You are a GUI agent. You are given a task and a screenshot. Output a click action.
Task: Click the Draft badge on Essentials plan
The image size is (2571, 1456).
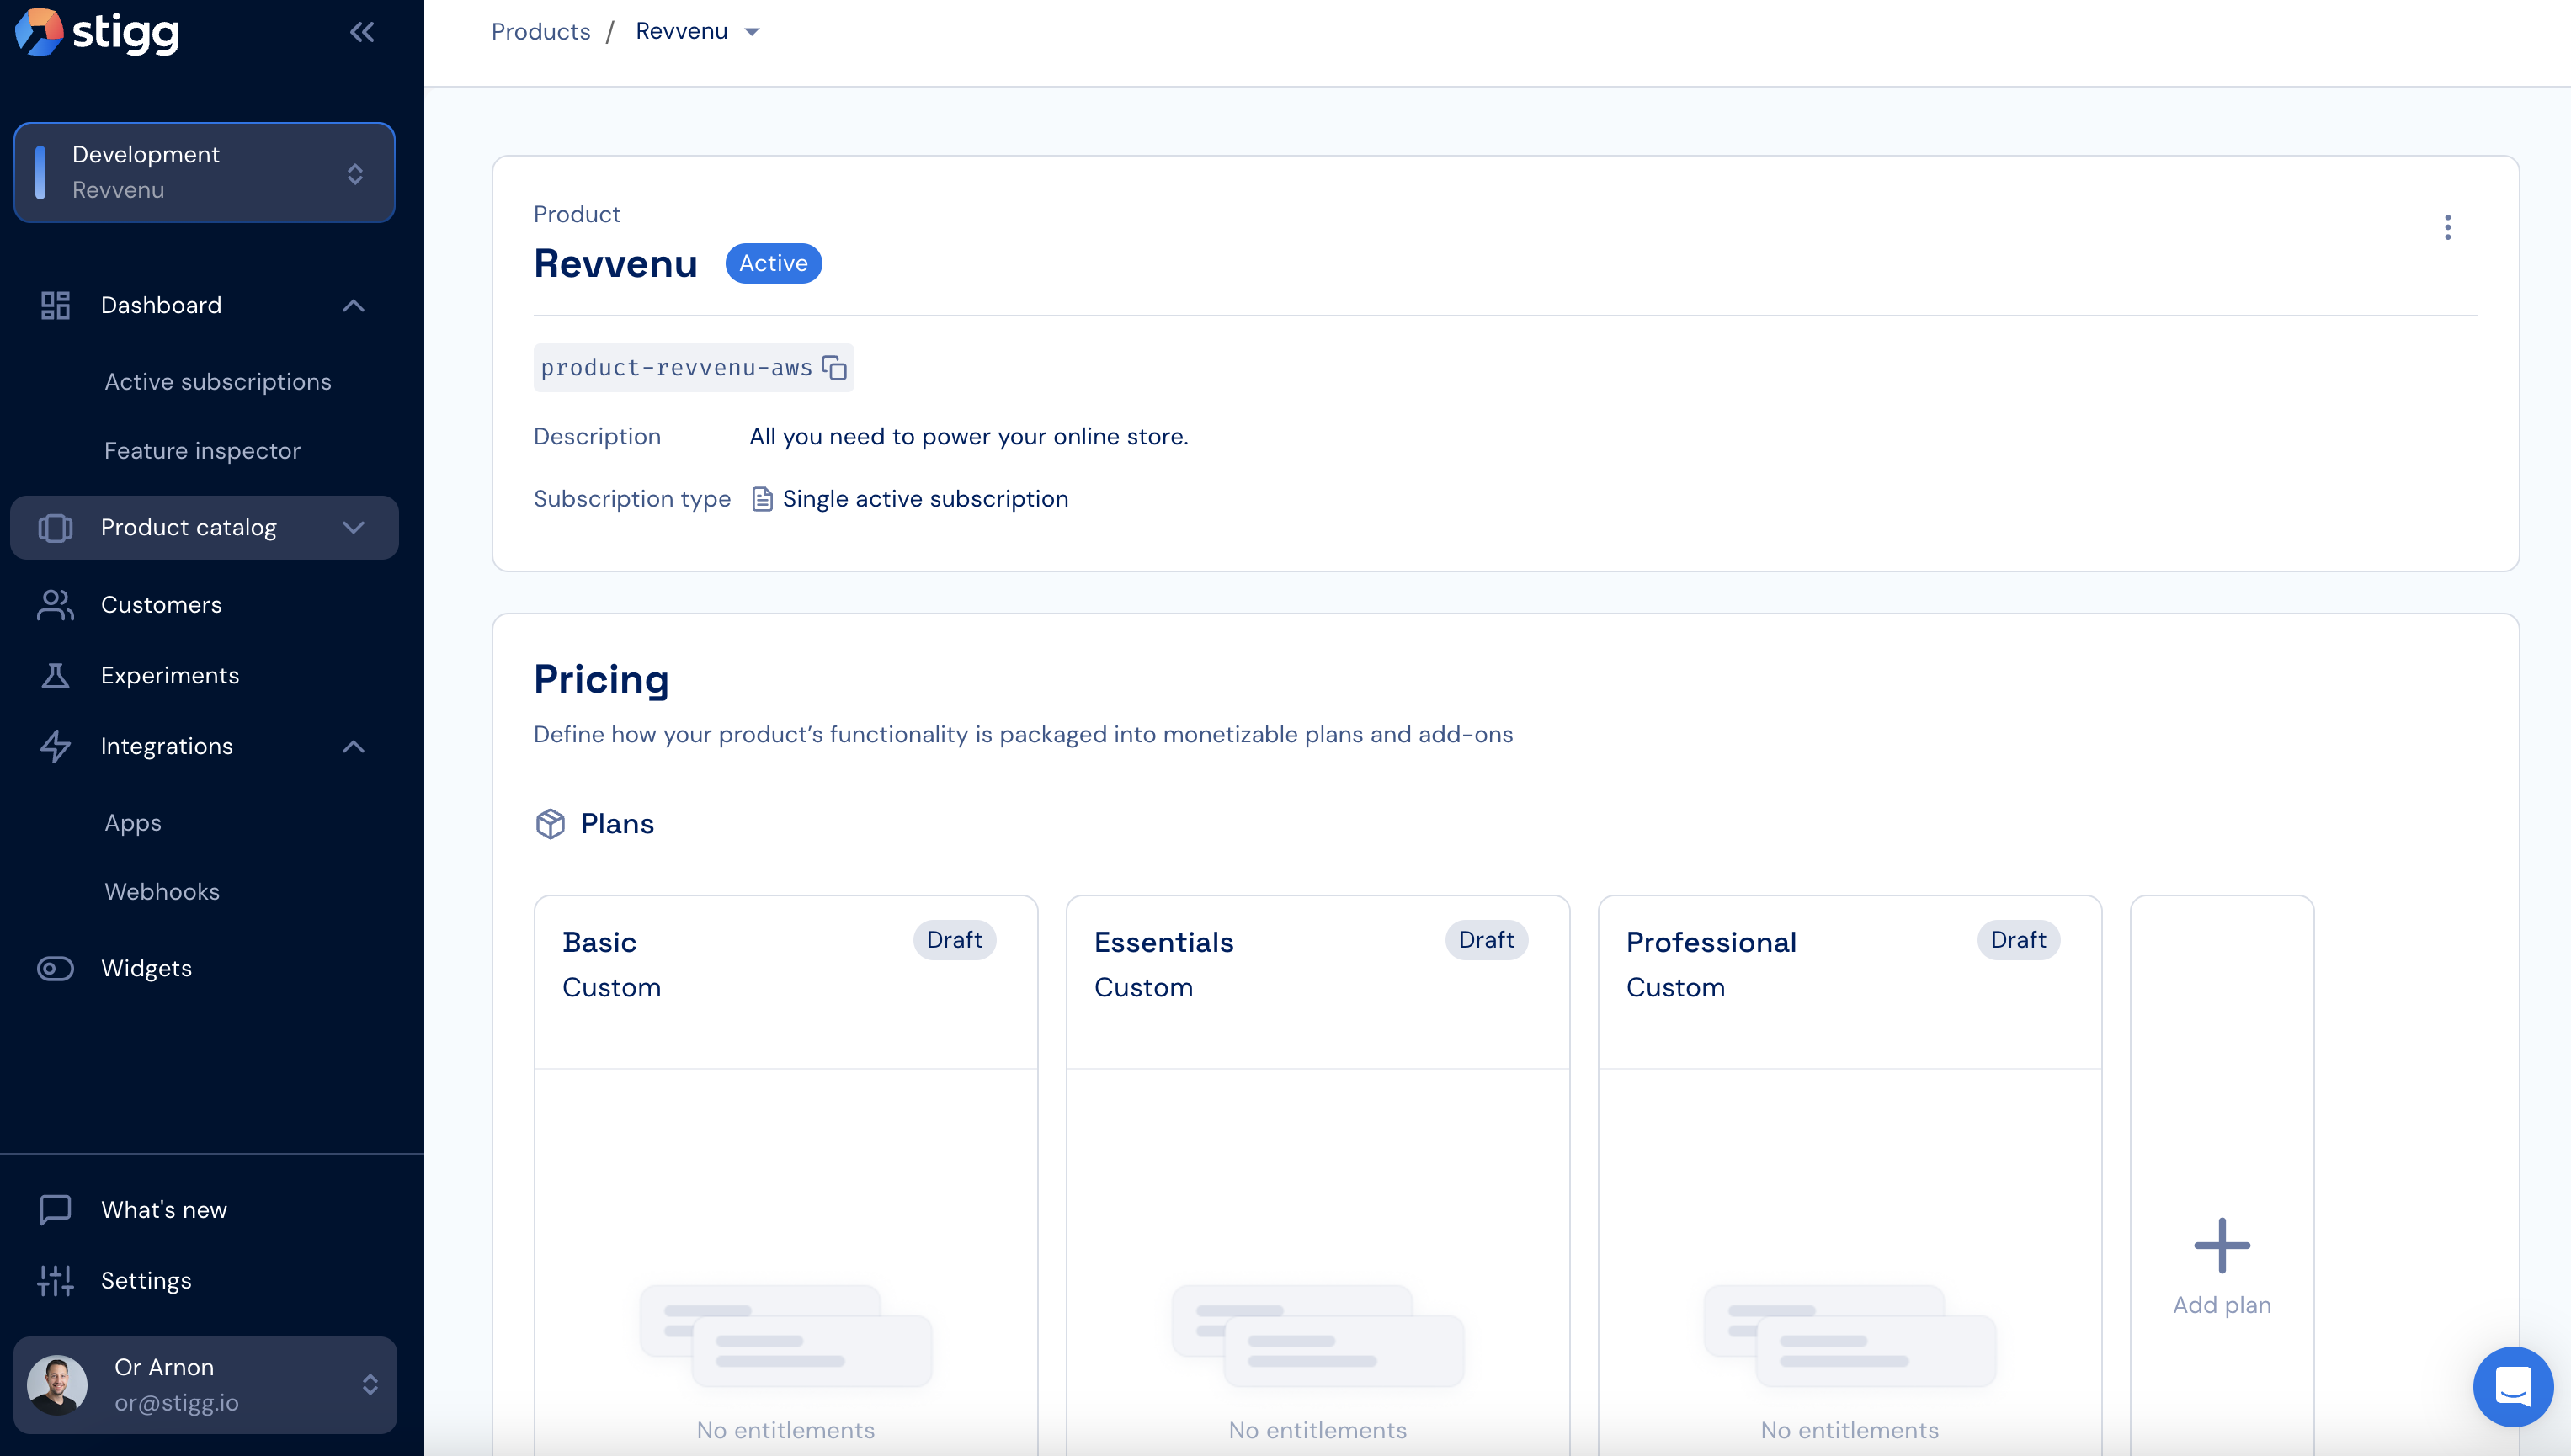tap(1486, 940)
